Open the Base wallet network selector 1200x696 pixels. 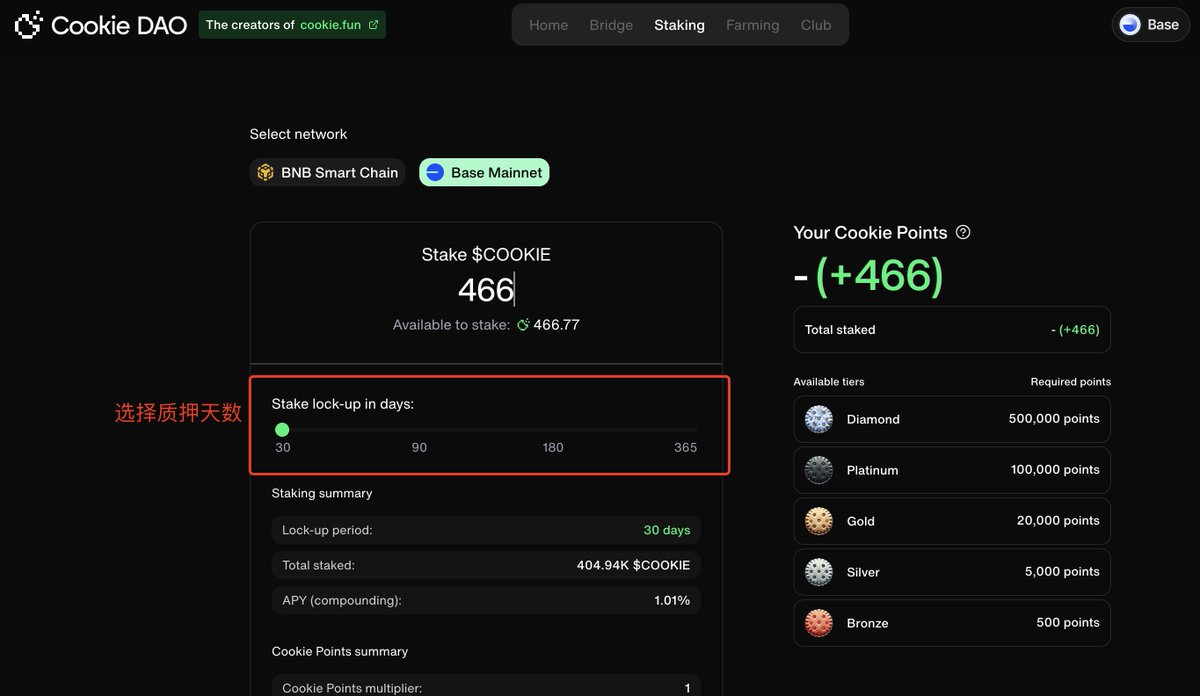point(1150,25)
